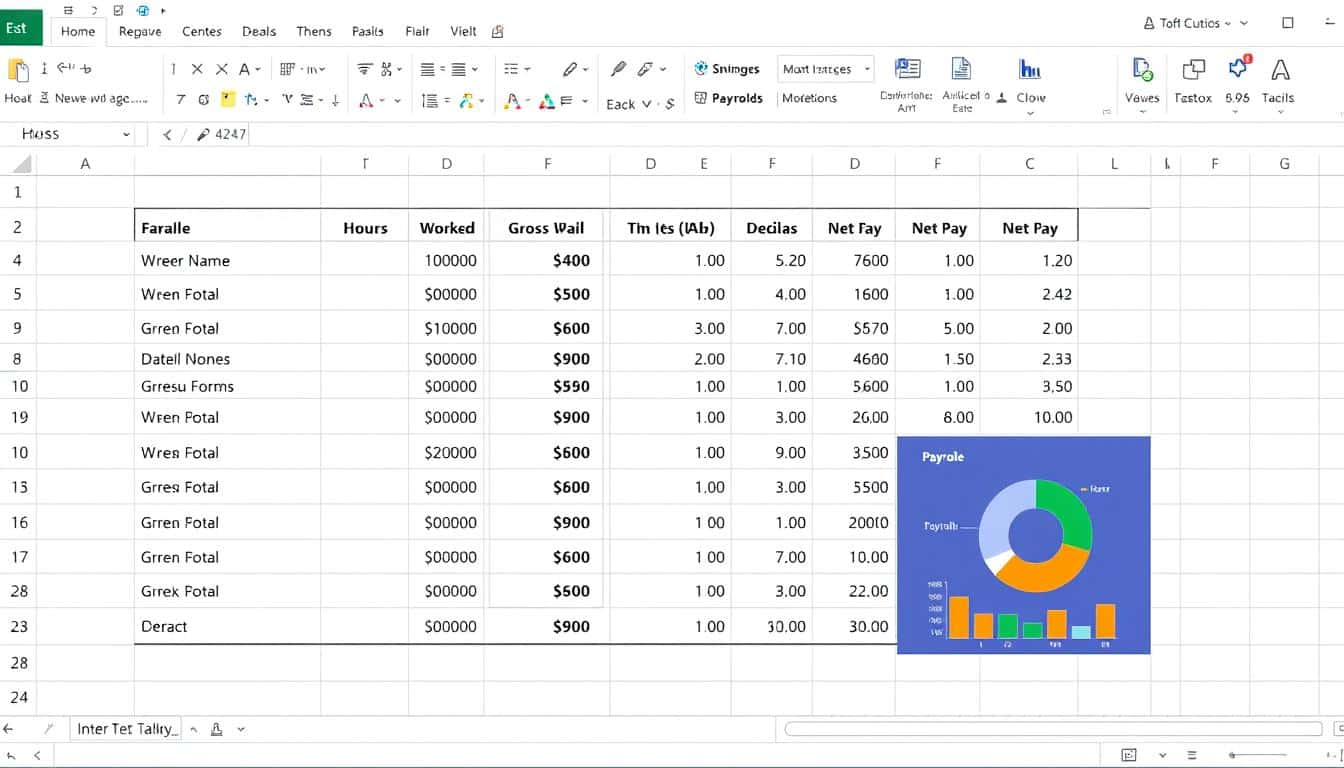The height and width of the screenshot is (768, 1344).
Task: Expand the Eack dropdown
Action: pyautogui.click(x=646, y=104)
